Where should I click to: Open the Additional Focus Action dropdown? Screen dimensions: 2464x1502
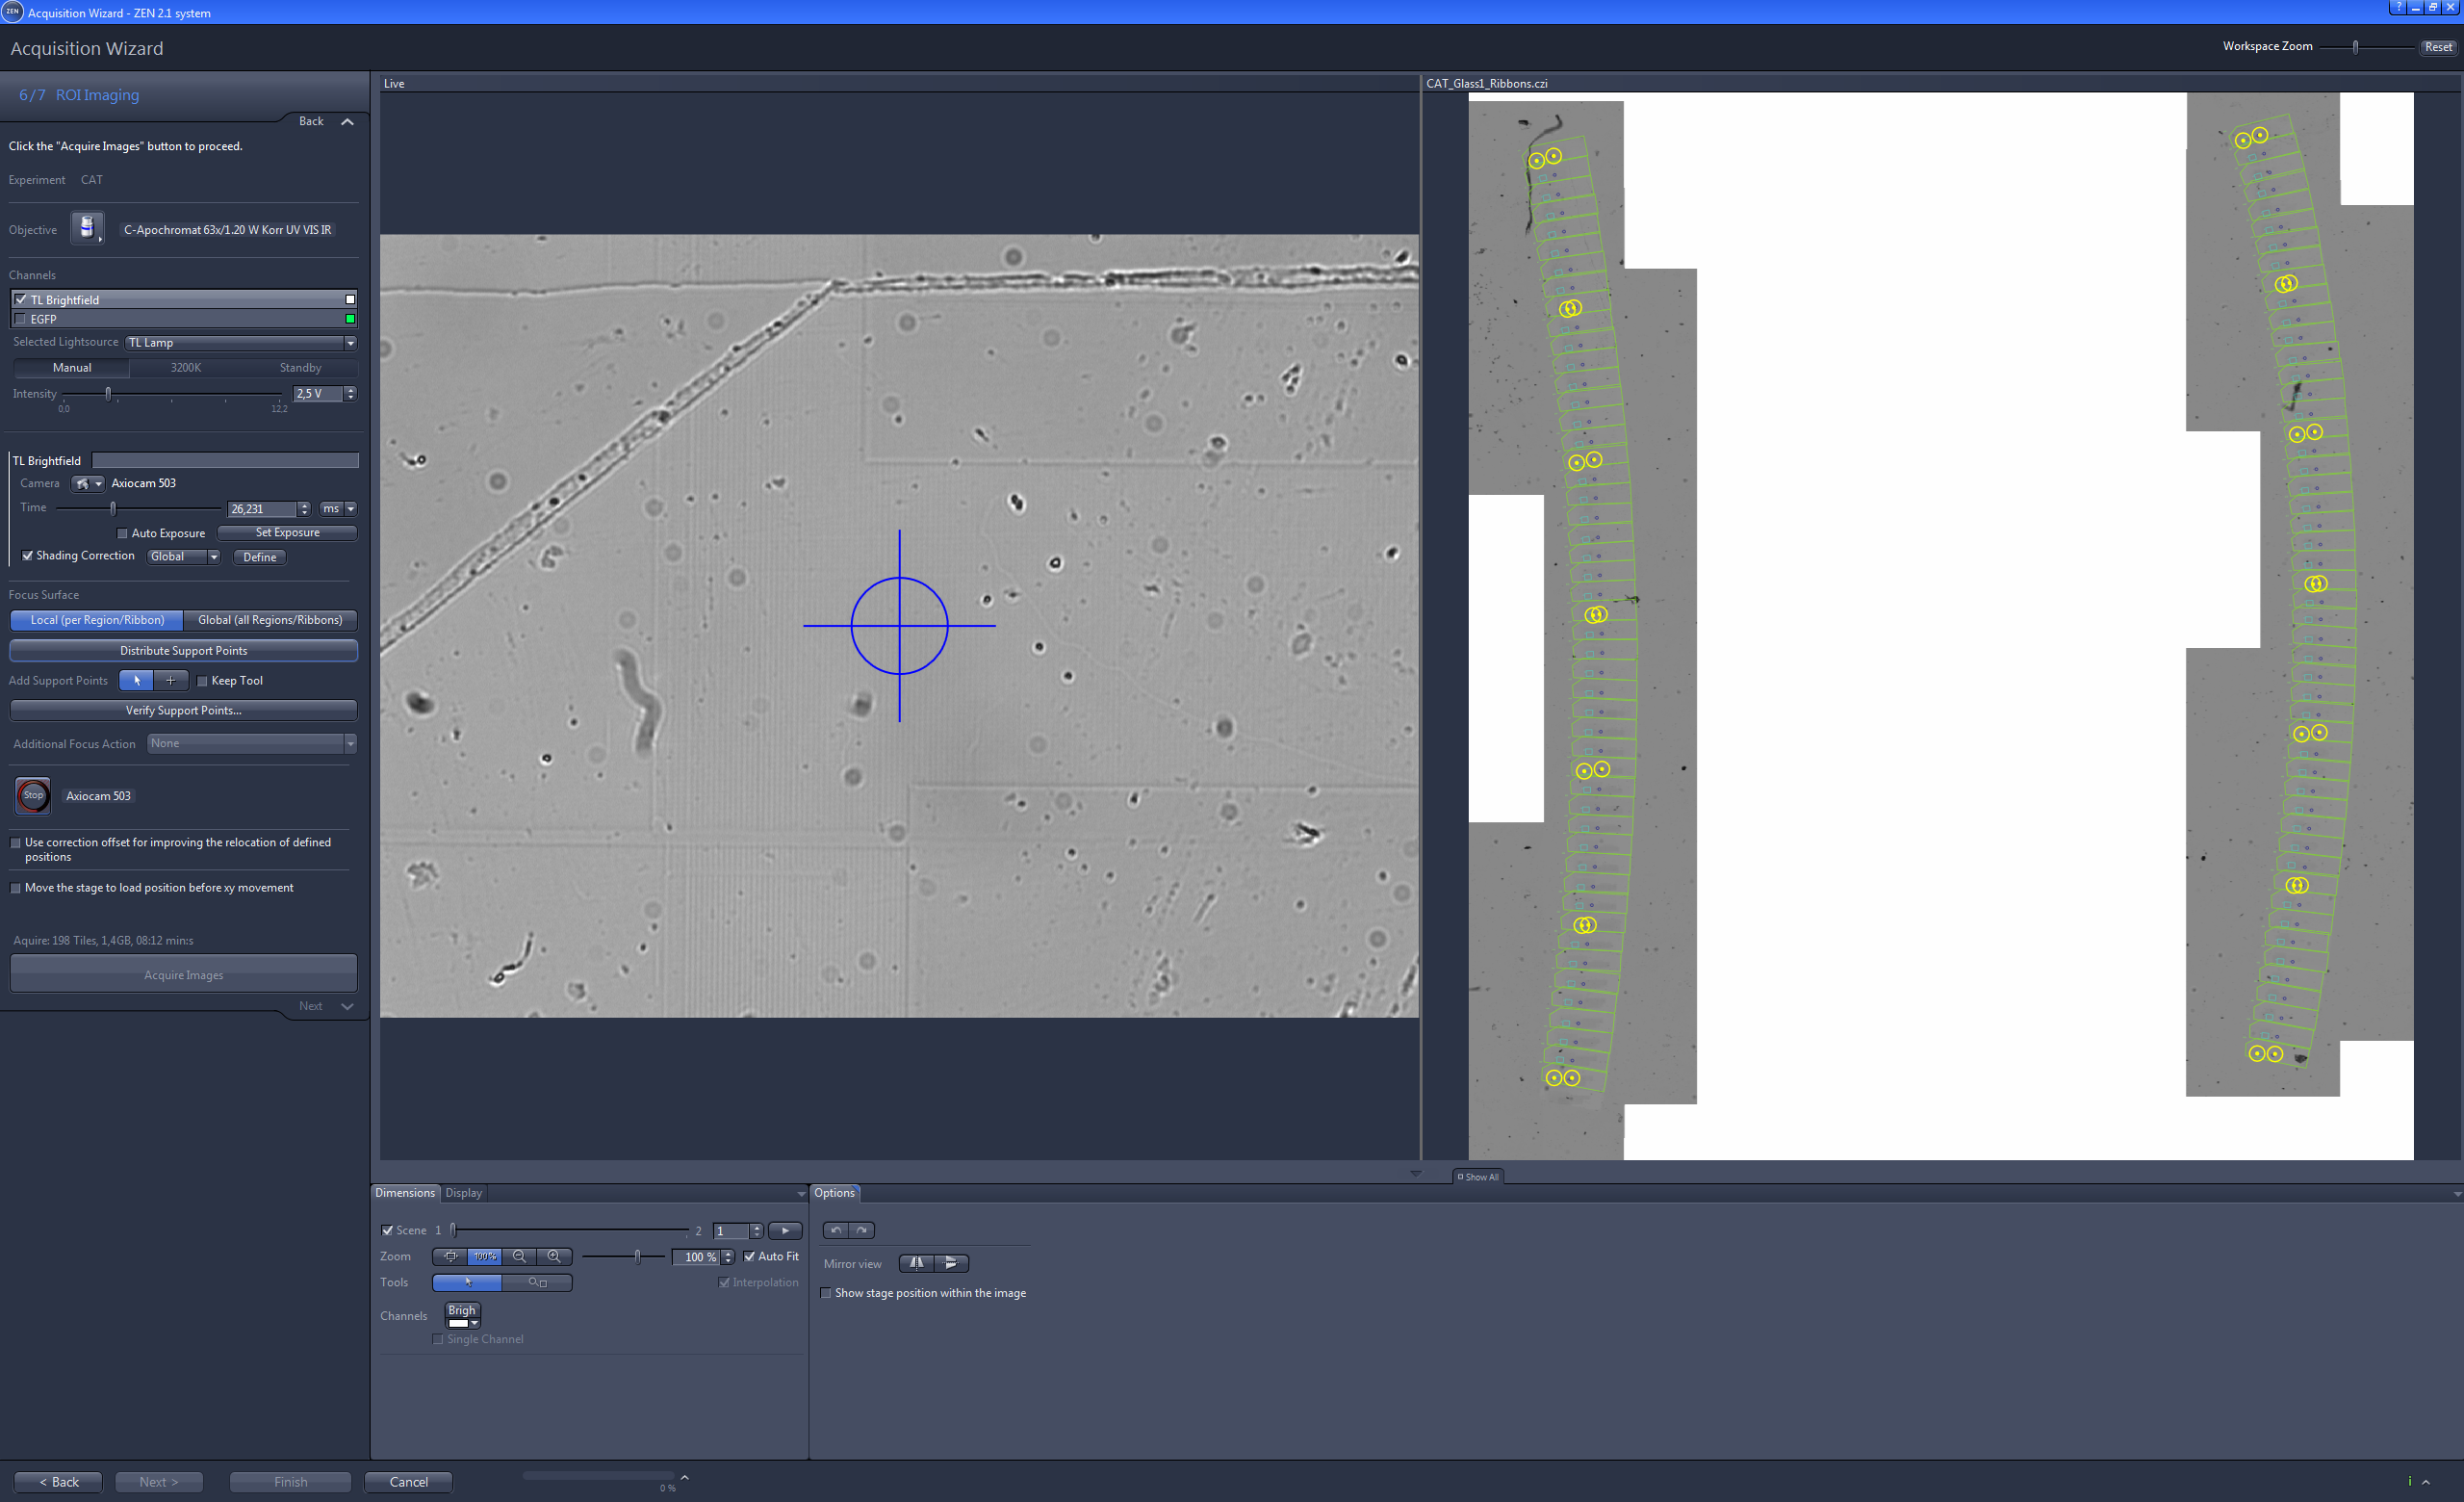(x=350, y=743)
